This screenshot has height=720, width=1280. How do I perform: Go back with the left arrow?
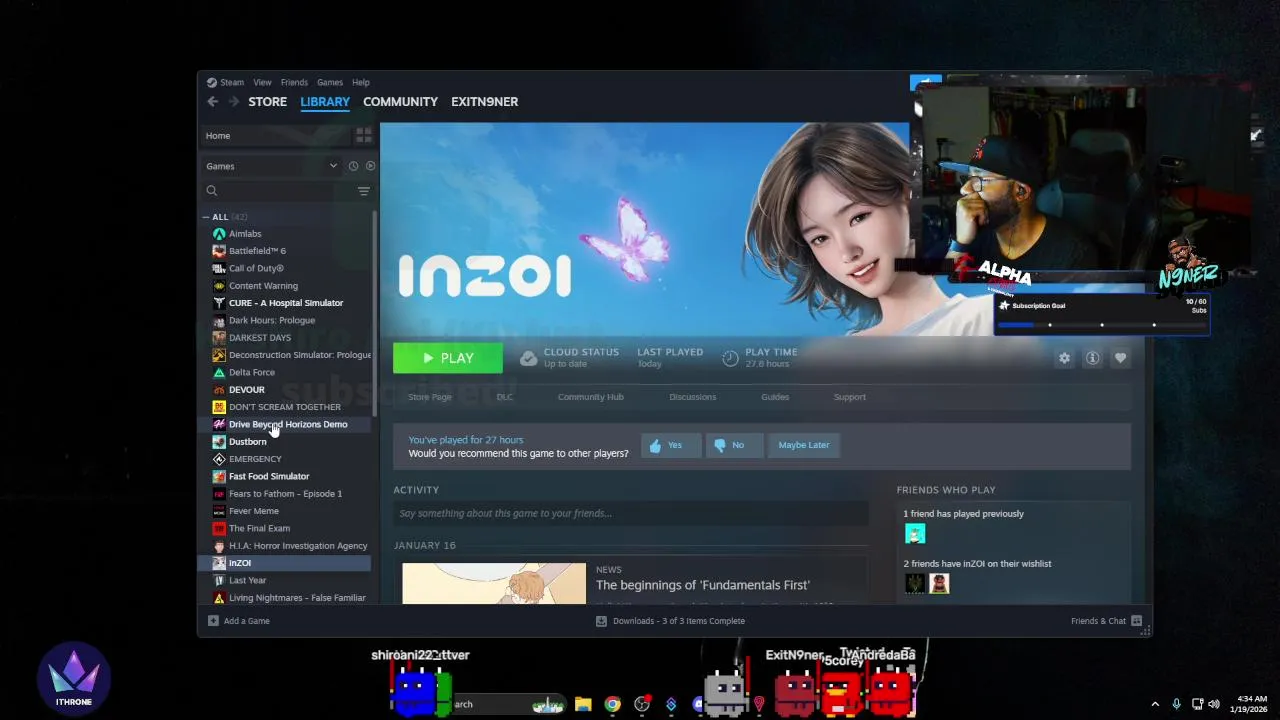pyautogui.click(x=213, y=101)
